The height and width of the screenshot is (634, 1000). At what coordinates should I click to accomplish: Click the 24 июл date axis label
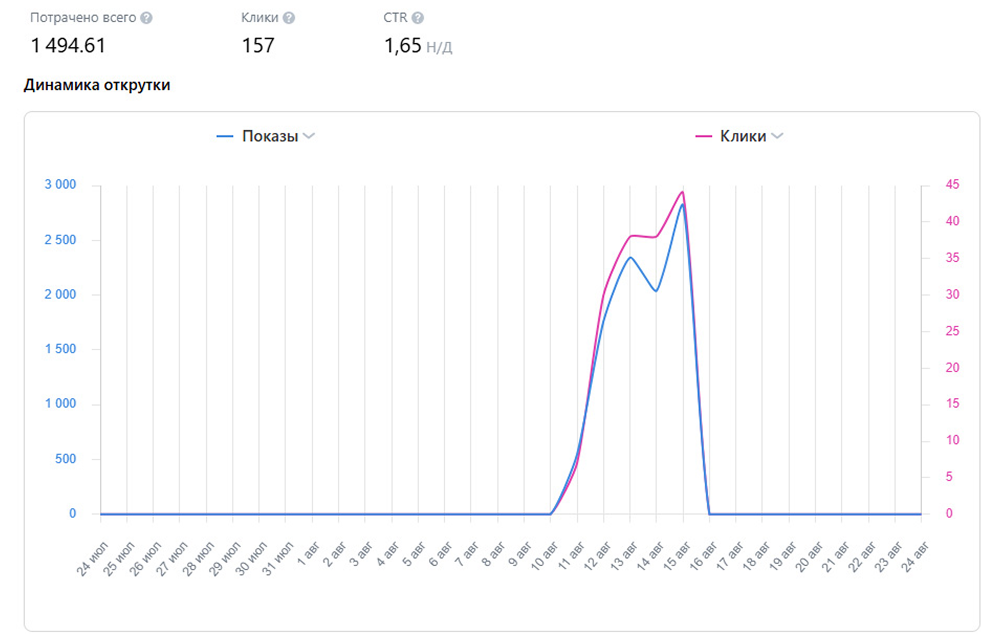[x=89, y=557]
